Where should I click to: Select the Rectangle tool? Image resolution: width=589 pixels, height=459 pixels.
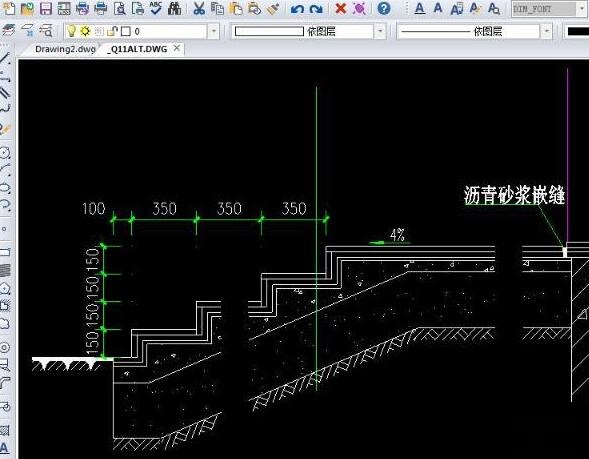[5, 252]
